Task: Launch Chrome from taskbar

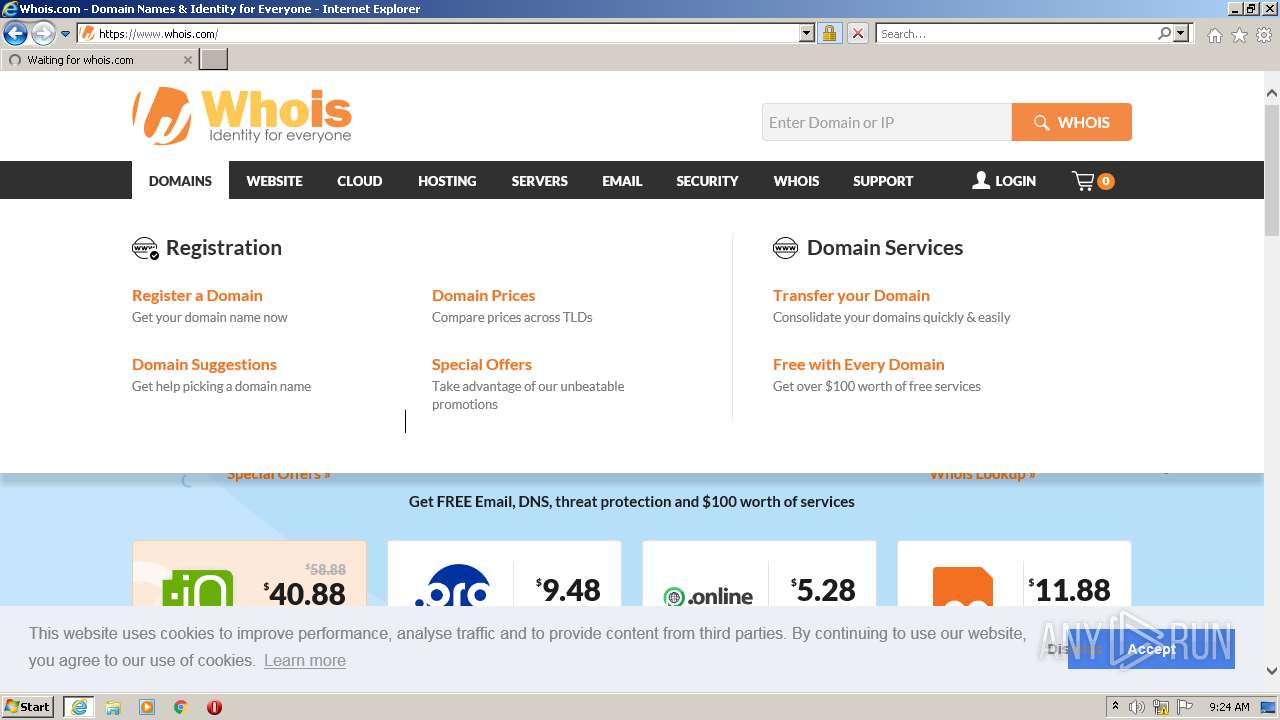Action: point(181,707)
